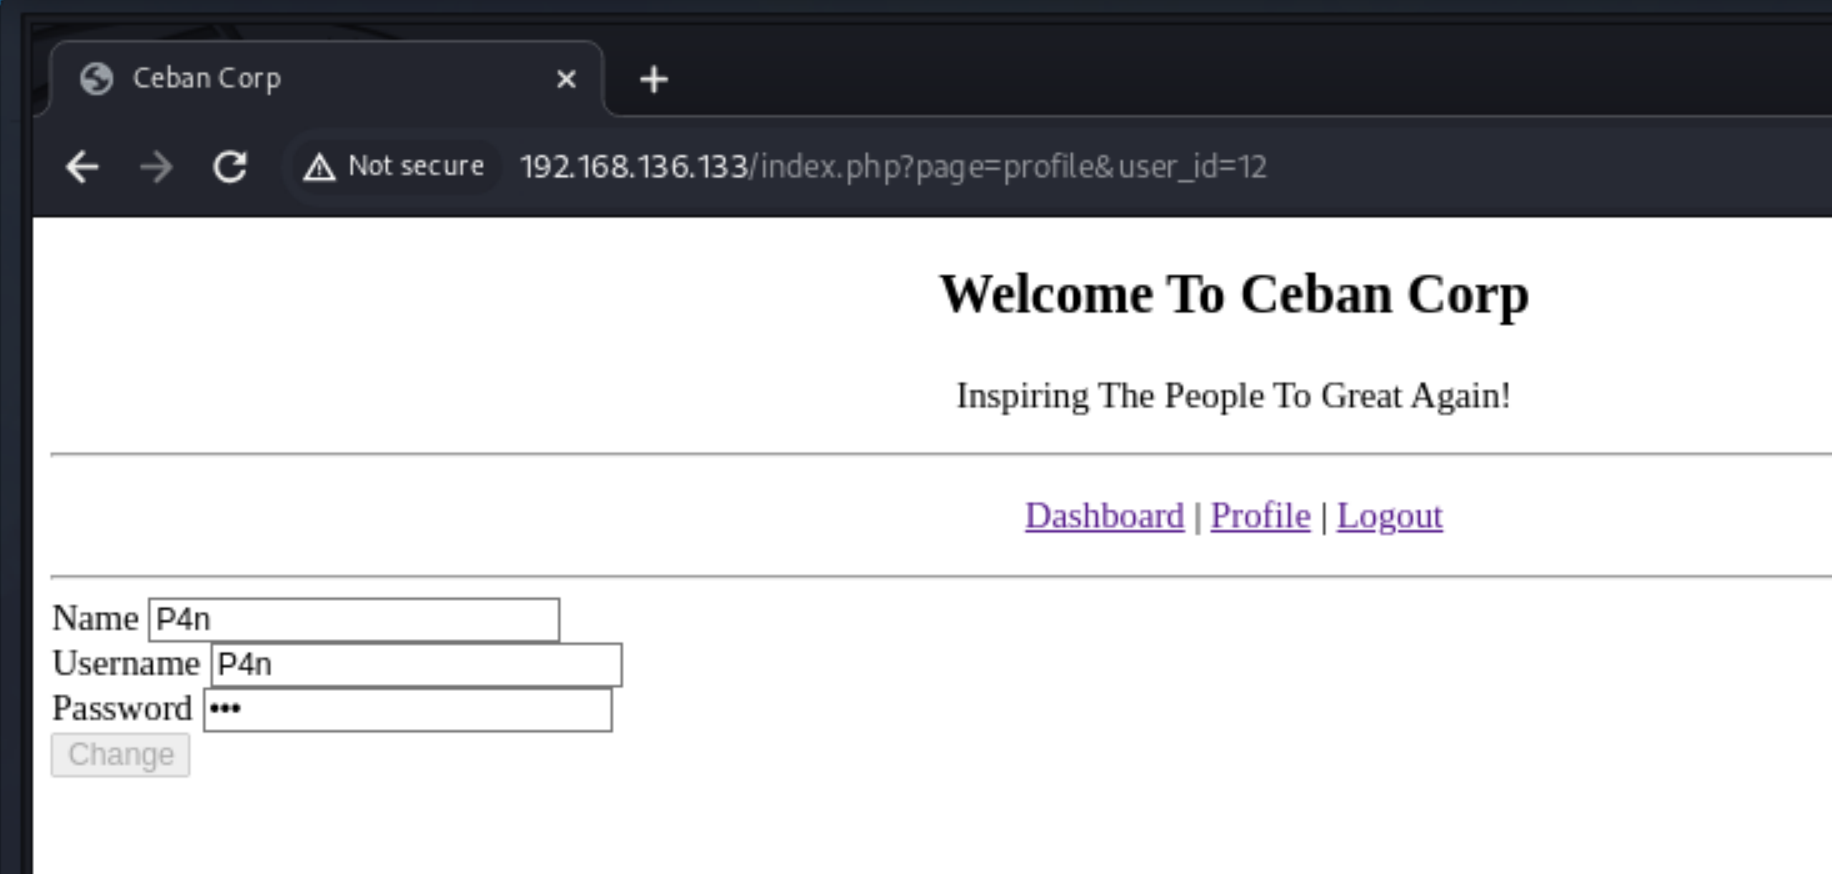Click the Username label
1832x874 pixels.
[126, 664]
